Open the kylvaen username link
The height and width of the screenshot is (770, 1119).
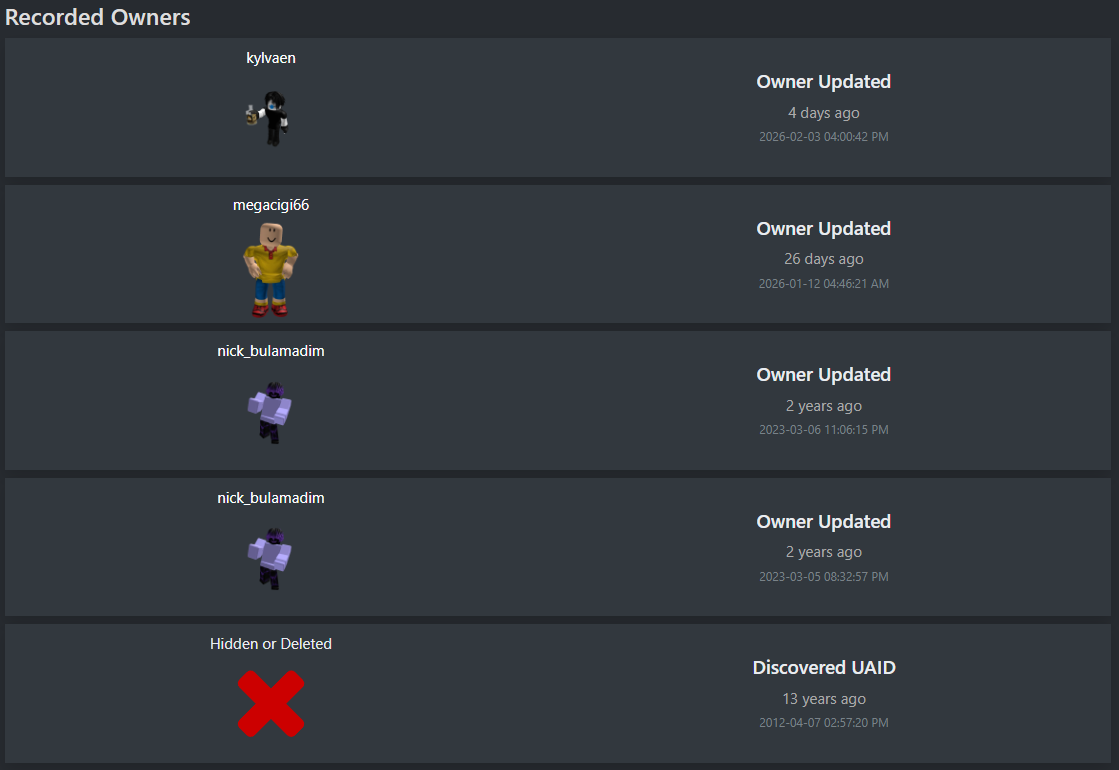tap(270, 58)
